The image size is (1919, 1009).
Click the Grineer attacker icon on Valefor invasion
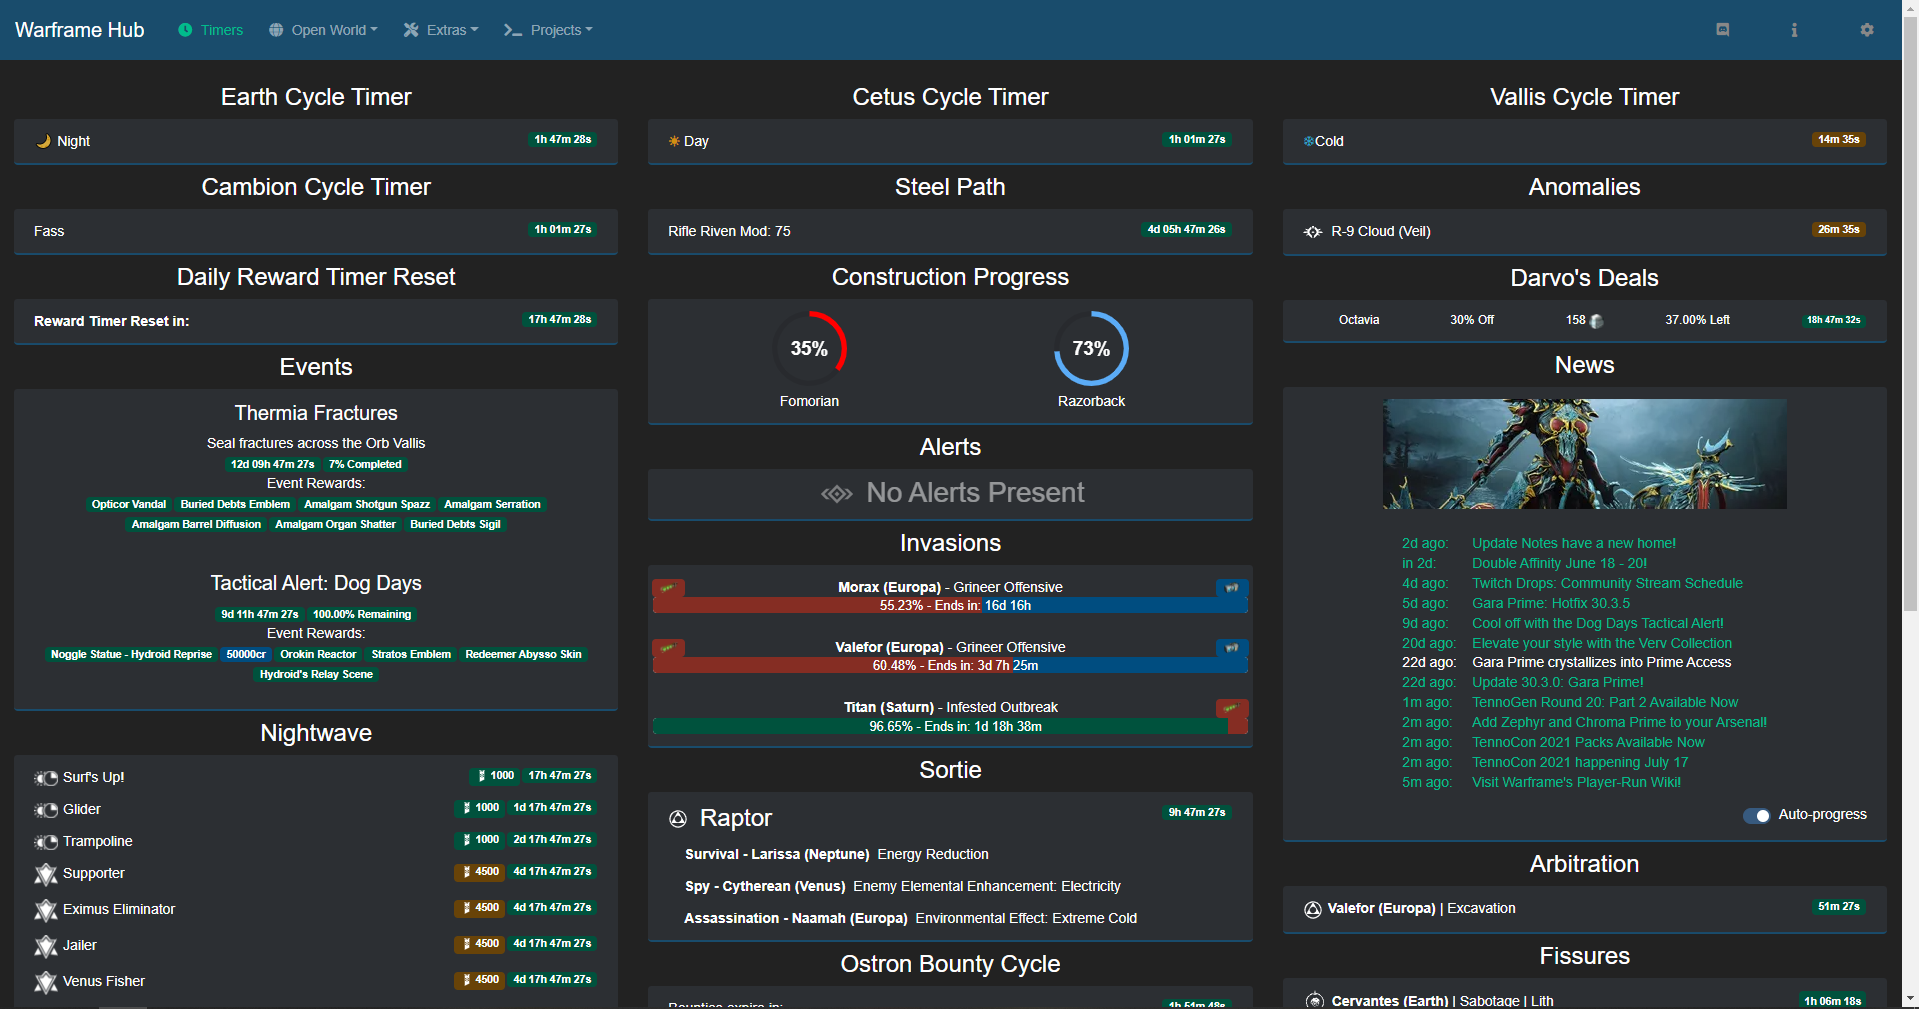pyautogui.click(x=667, y=648)
